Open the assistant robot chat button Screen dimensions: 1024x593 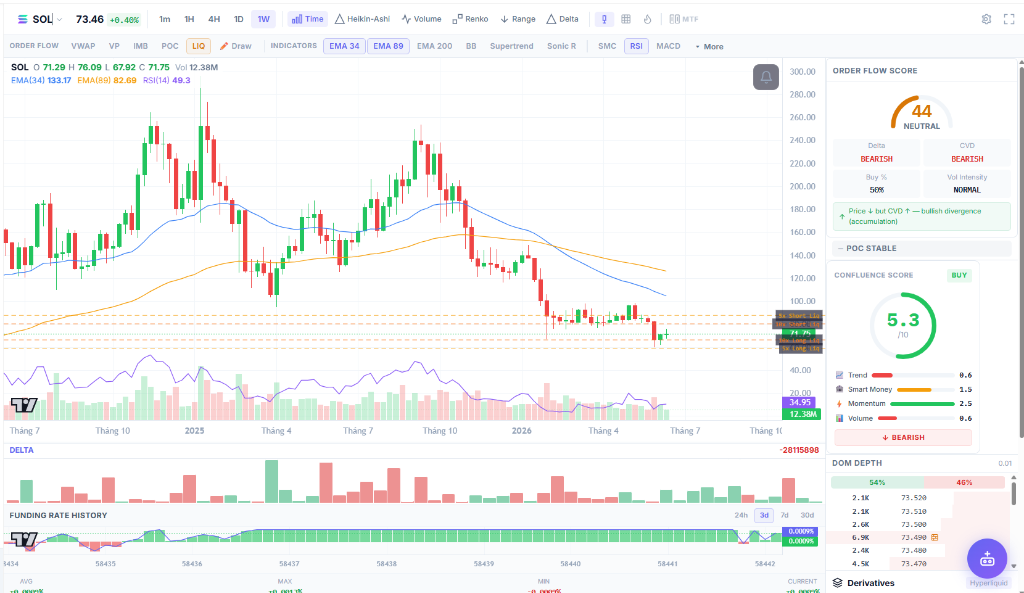pyautogui.click(x=987, y=558)
